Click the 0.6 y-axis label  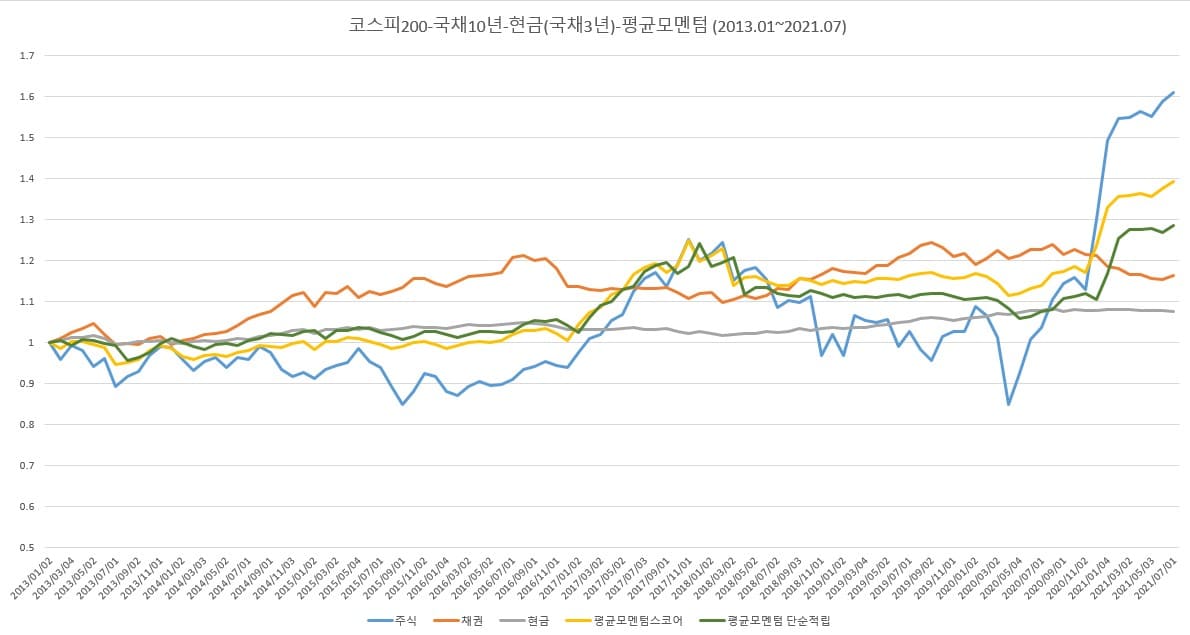[x=27, y=506]
